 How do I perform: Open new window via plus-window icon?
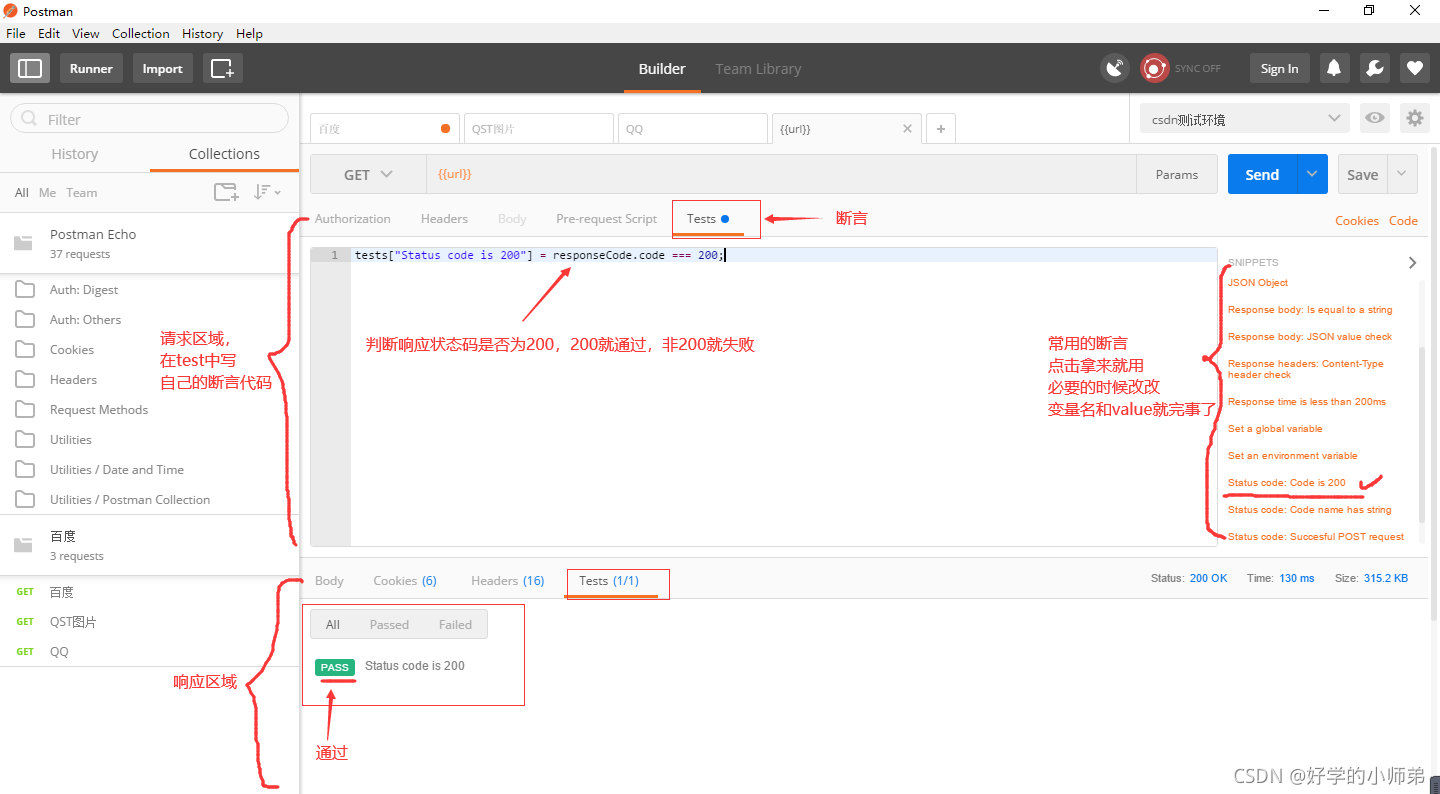[x=222, y=68]
